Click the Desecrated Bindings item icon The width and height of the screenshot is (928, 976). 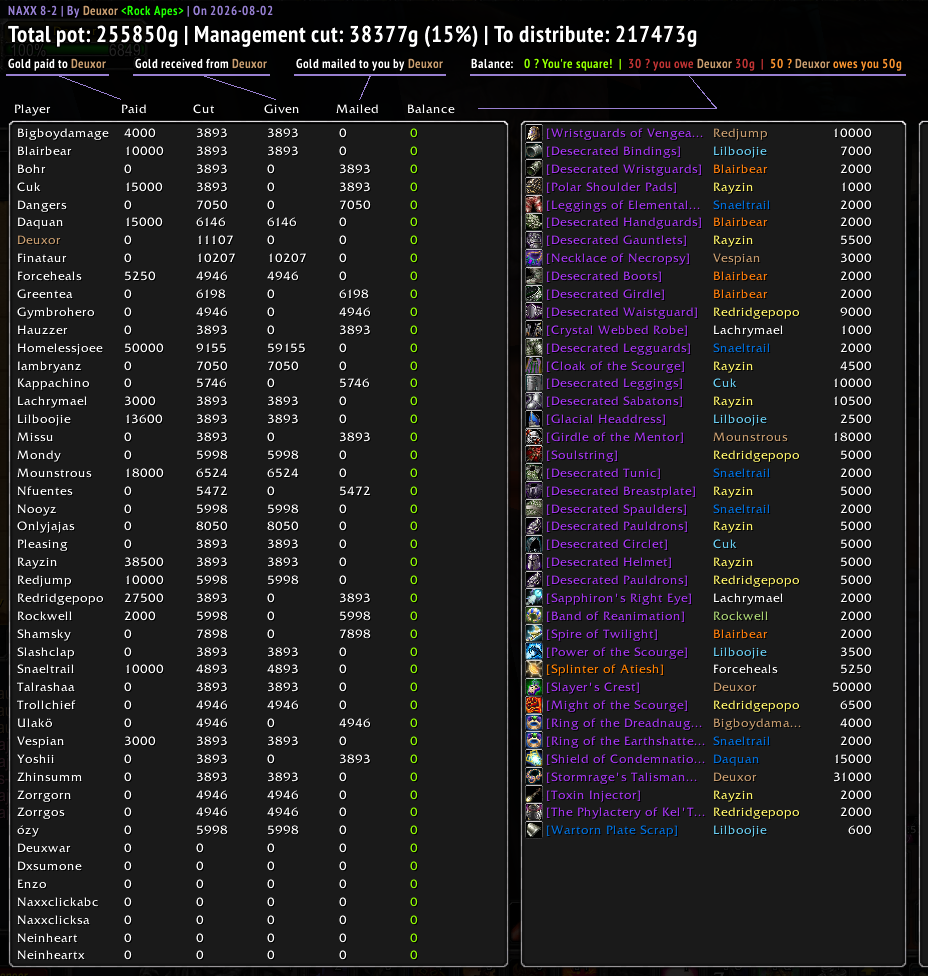click(x=534, y=151)
